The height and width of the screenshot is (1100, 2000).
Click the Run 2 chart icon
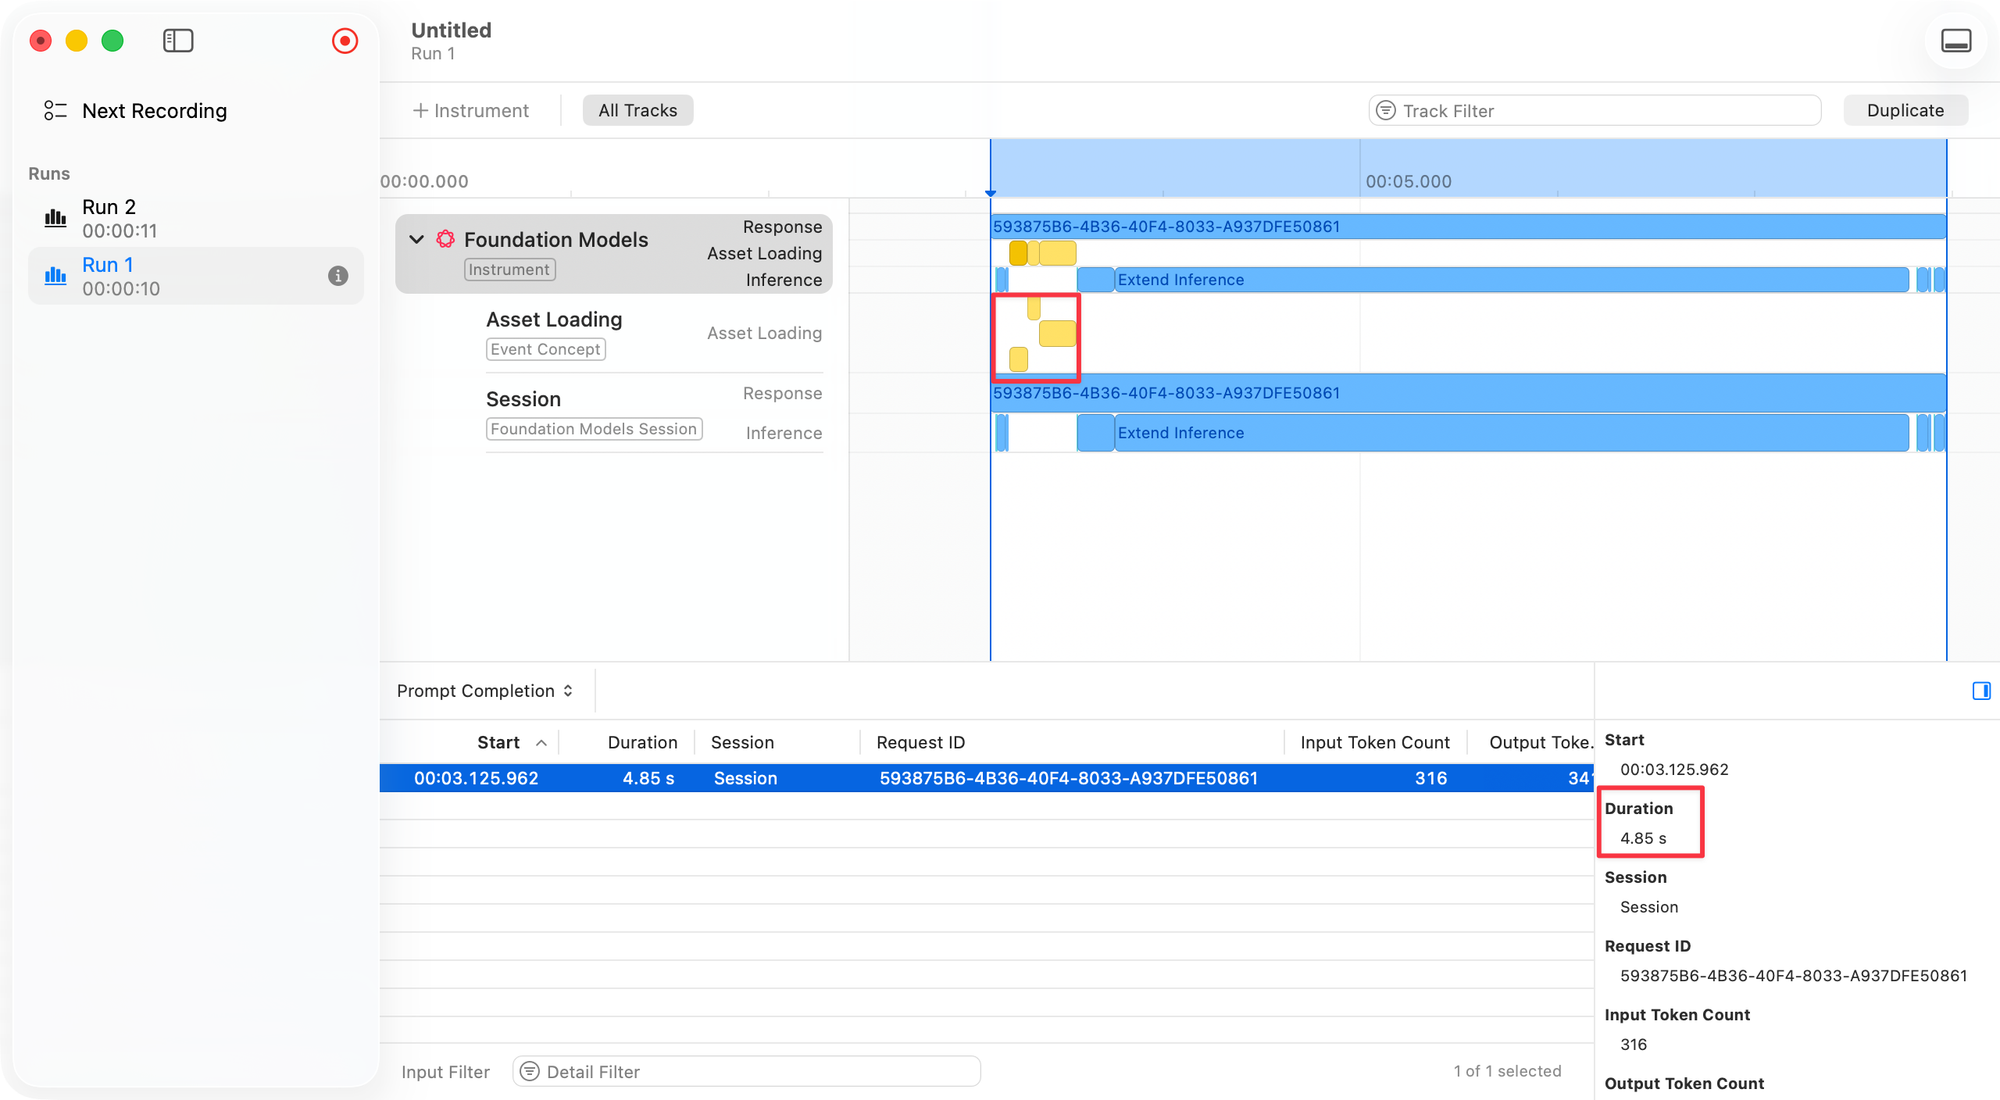(56, 218)
